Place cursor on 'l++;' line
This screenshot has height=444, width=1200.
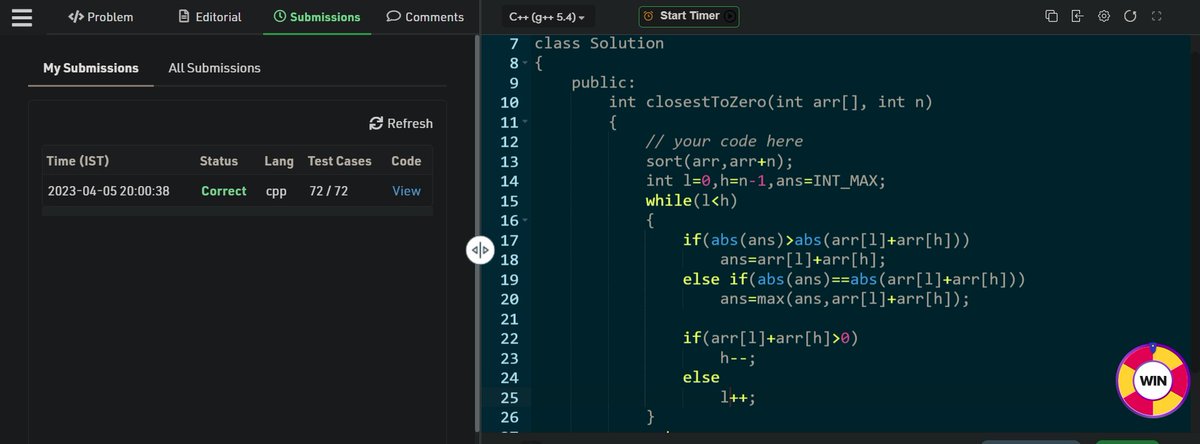[x=737, y=396]
